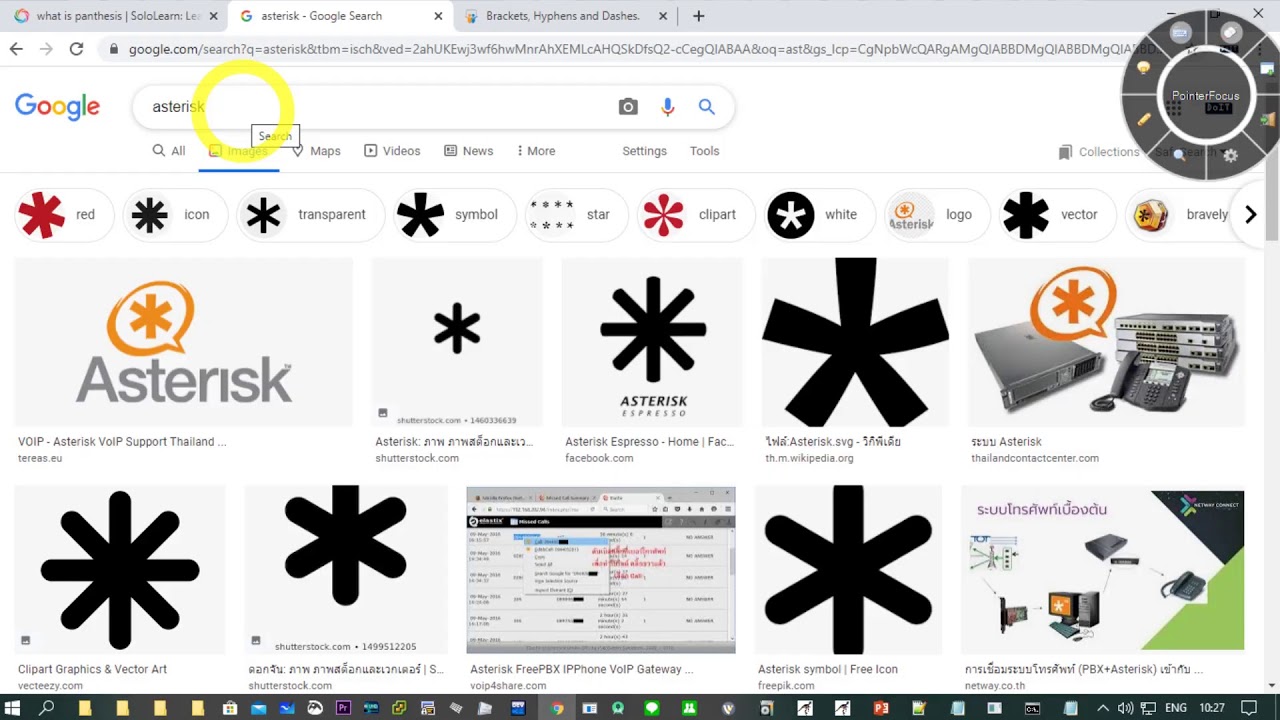Open the netway.co.th PBX diagram image

point(1103,570)
